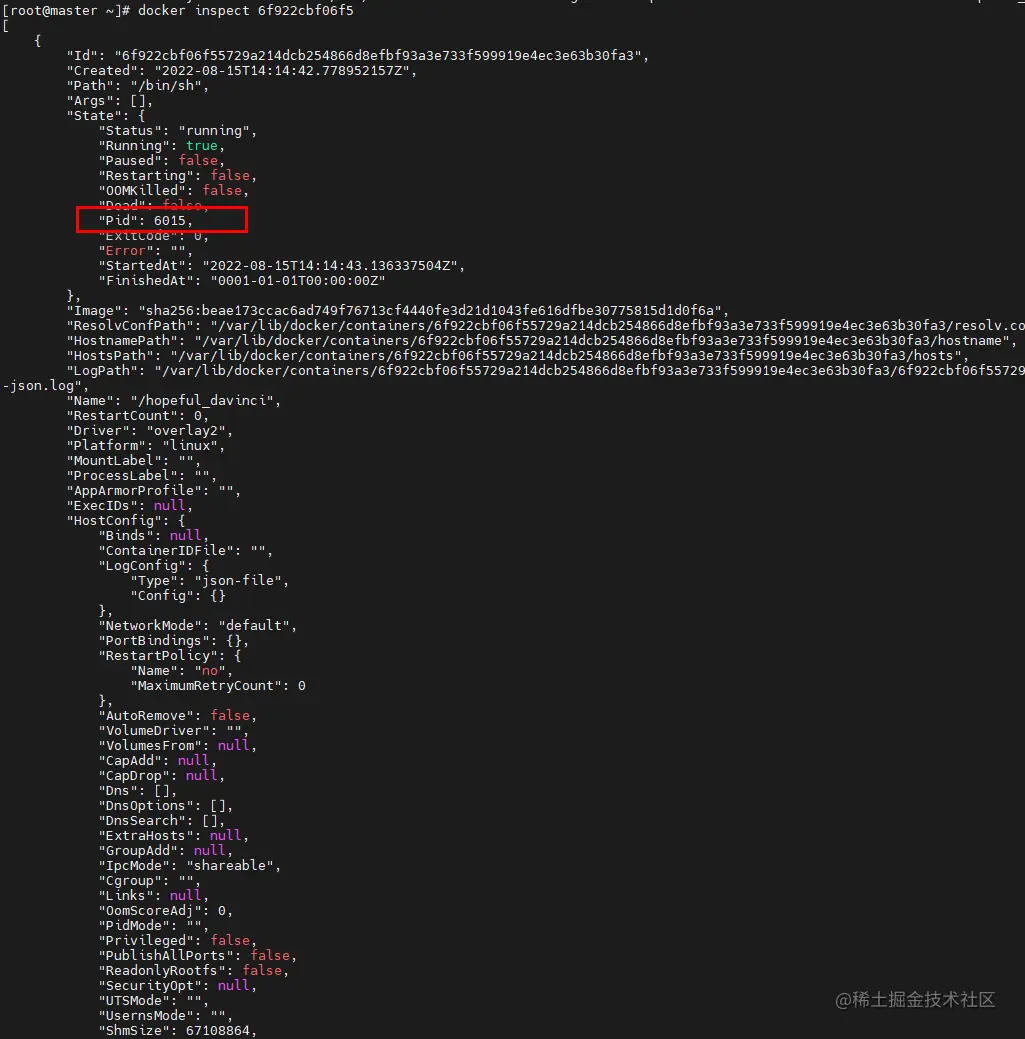Select the "Privileged": false line
This screenshot has width=1025, height=1039.
click(178, 941)
